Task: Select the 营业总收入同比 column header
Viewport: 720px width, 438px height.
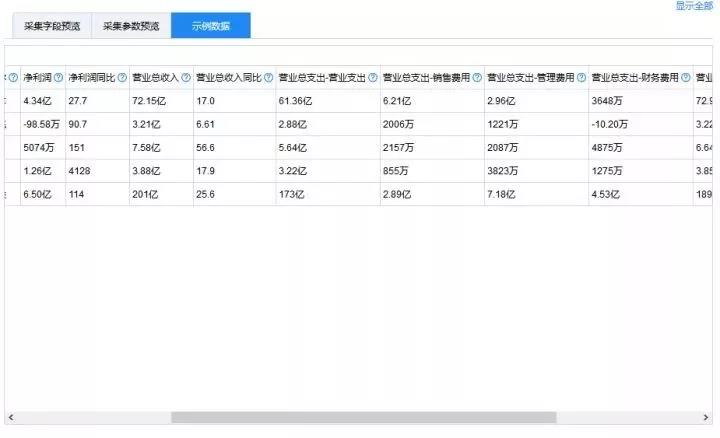Action: tap(235, 78)
